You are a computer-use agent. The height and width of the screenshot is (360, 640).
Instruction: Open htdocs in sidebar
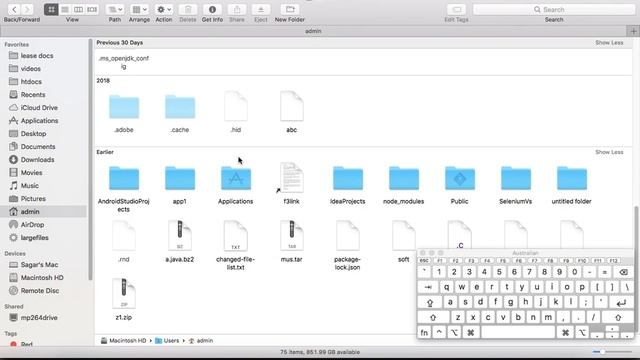pos(31,82)
